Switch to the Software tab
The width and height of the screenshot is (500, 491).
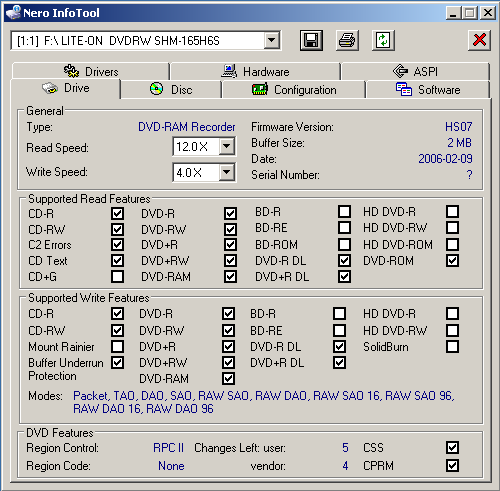tap(428, 89)
